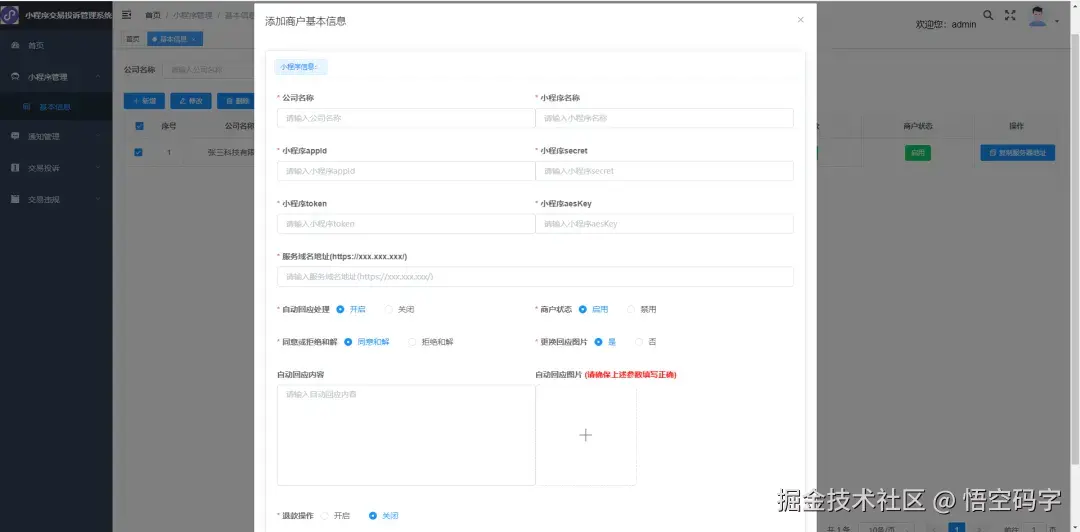The image size is (1080, 532).
Task: Click the 首页 breadcrumb link
Action: (x=152, y=14)
